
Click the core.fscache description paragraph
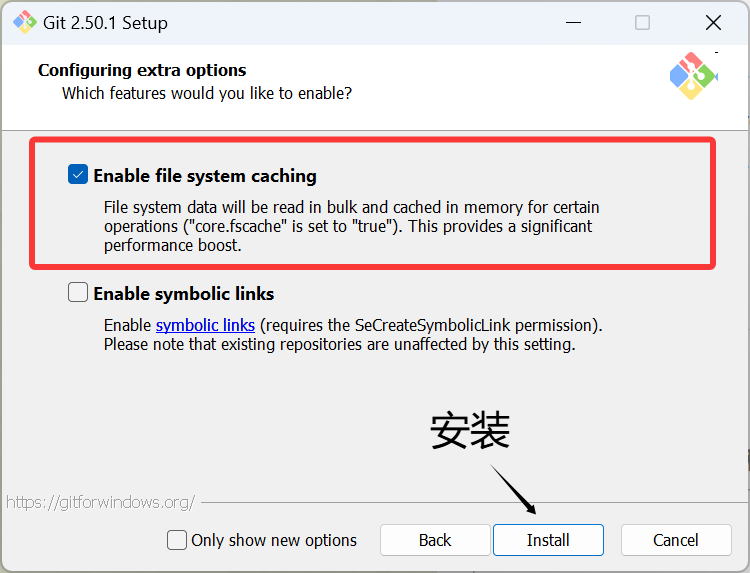point(350,226)
